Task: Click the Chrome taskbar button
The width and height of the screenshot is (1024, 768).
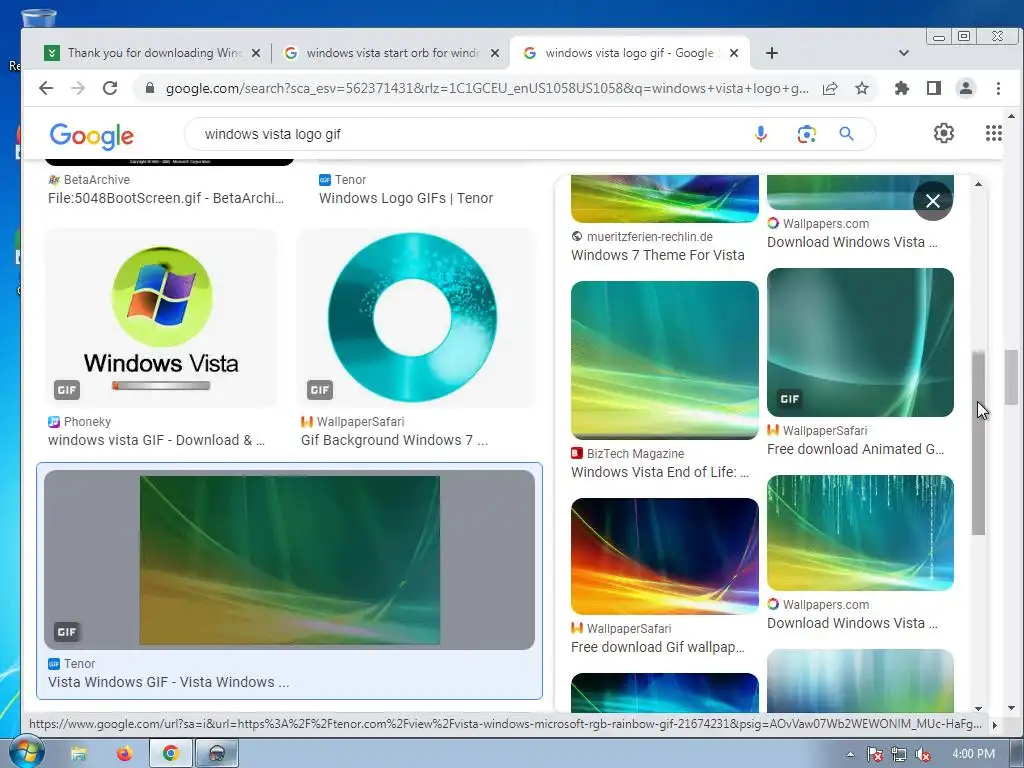Action: coord(171,754)
